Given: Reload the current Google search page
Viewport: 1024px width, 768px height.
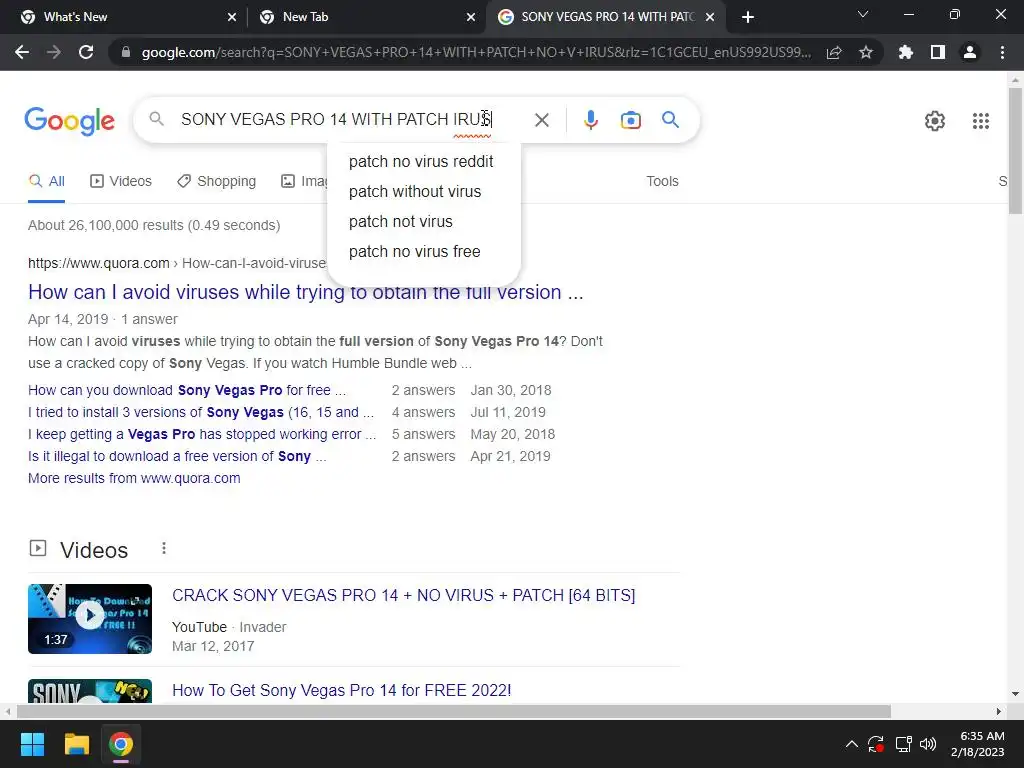Looking at the screenshot, I should pos(86,52).
